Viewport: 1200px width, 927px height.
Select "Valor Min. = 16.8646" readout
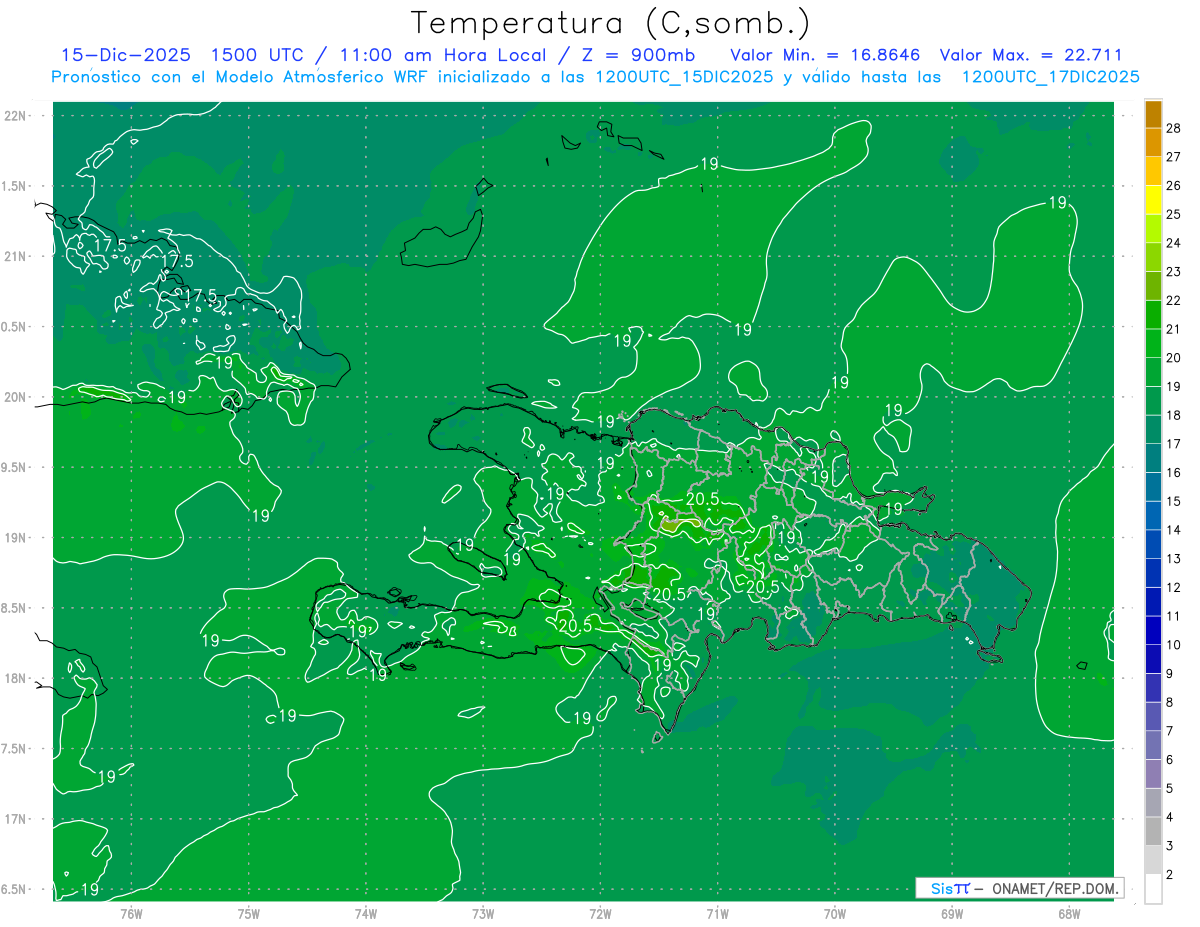[825, 55]
